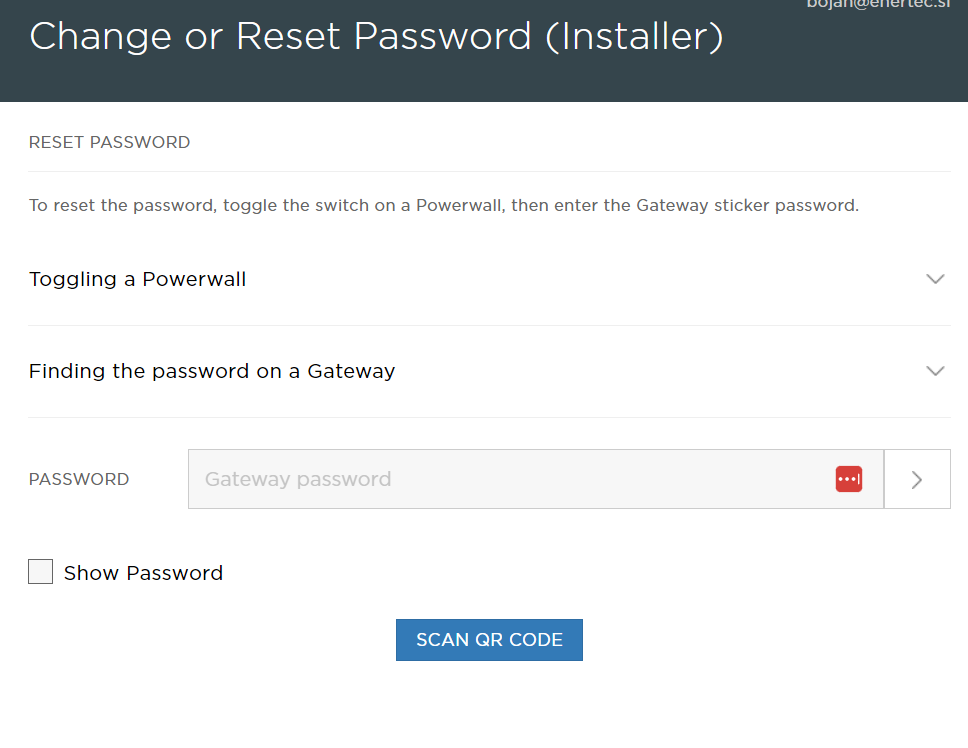The width and height of the screenshot is (968, 748).
Task: Click the Change or Reset Password header title
Action: point(376,36)
